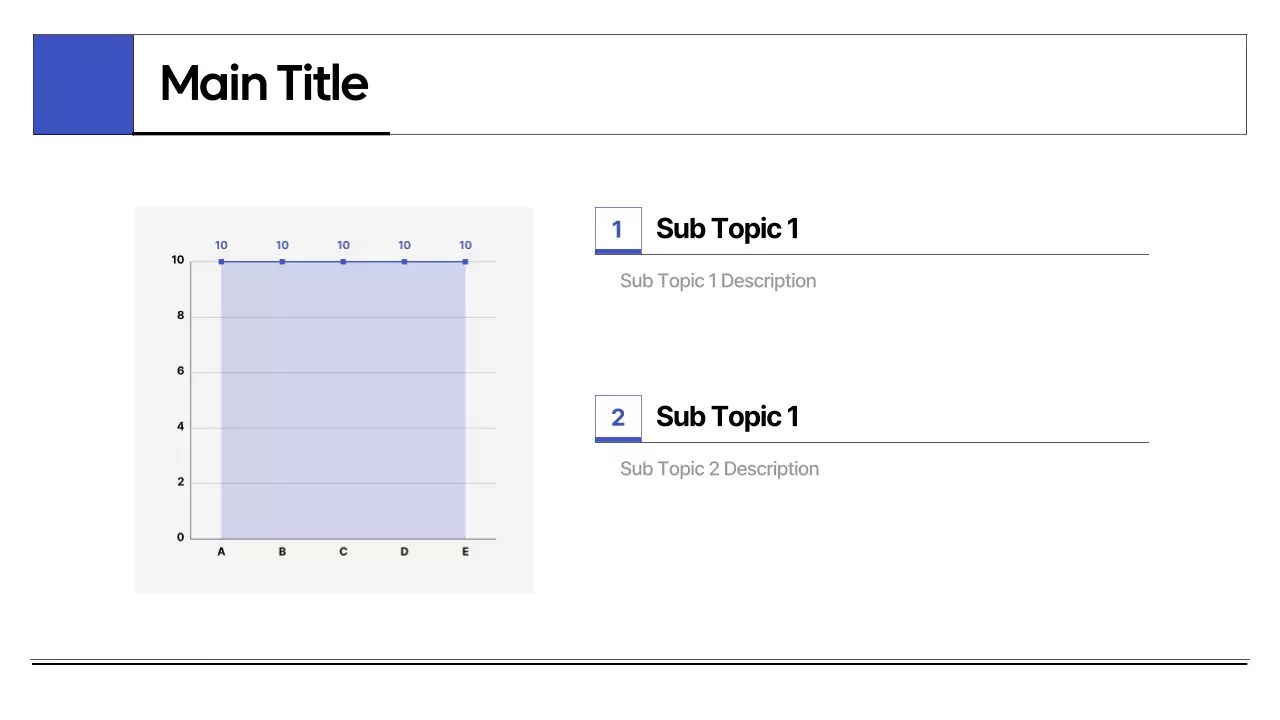Select the chart data point above A

click(221, 262)
